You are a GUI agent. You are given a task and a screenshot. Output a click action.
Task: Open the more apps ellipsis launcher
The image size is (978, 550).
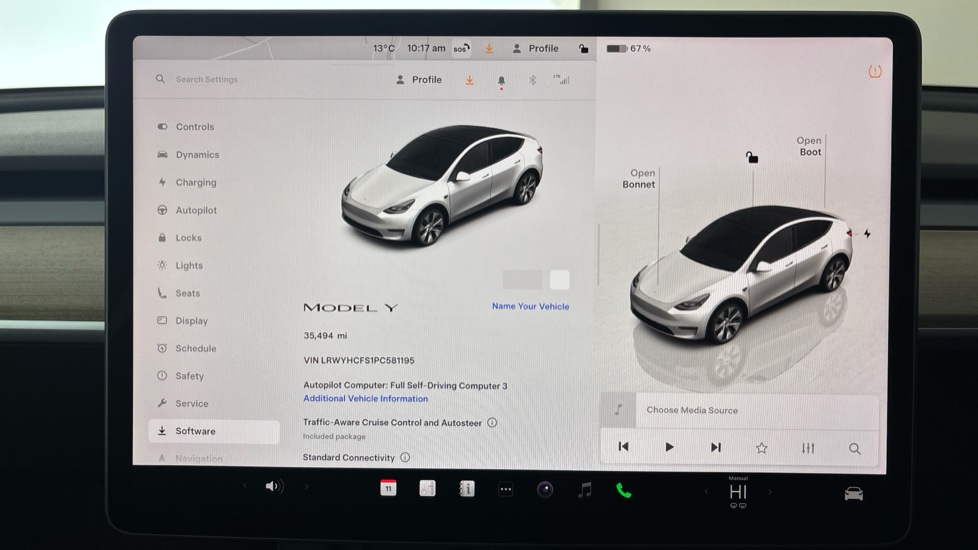point(506,490)
